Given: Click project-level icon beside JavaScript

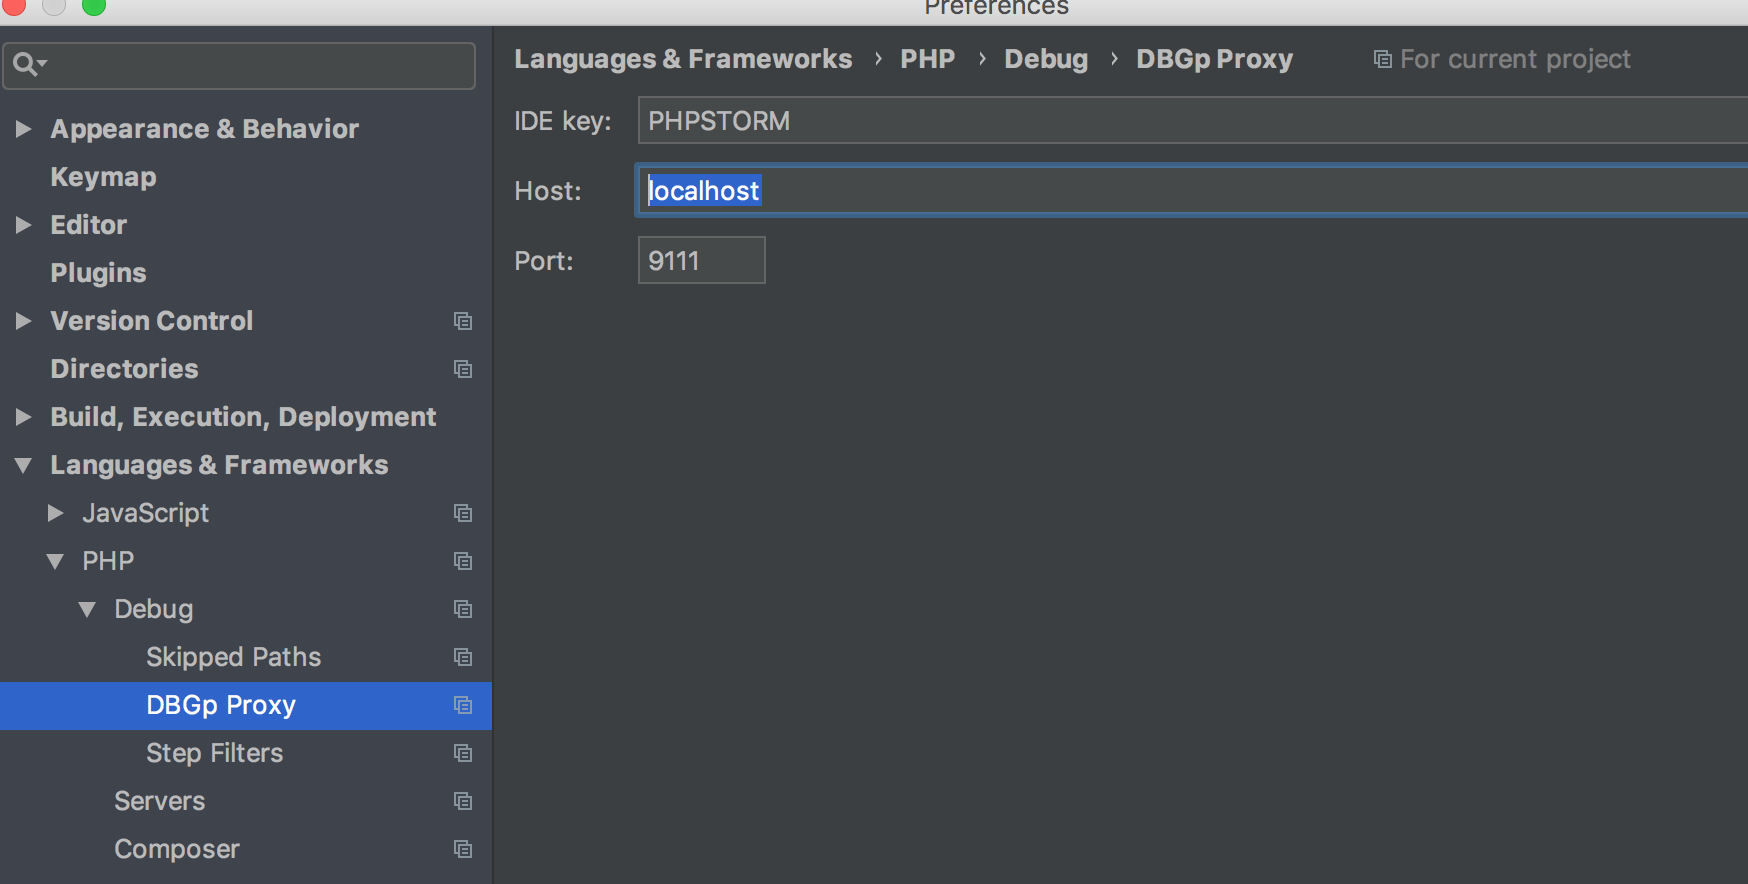Looking at the screenshot, I should [x=463, y=513].
